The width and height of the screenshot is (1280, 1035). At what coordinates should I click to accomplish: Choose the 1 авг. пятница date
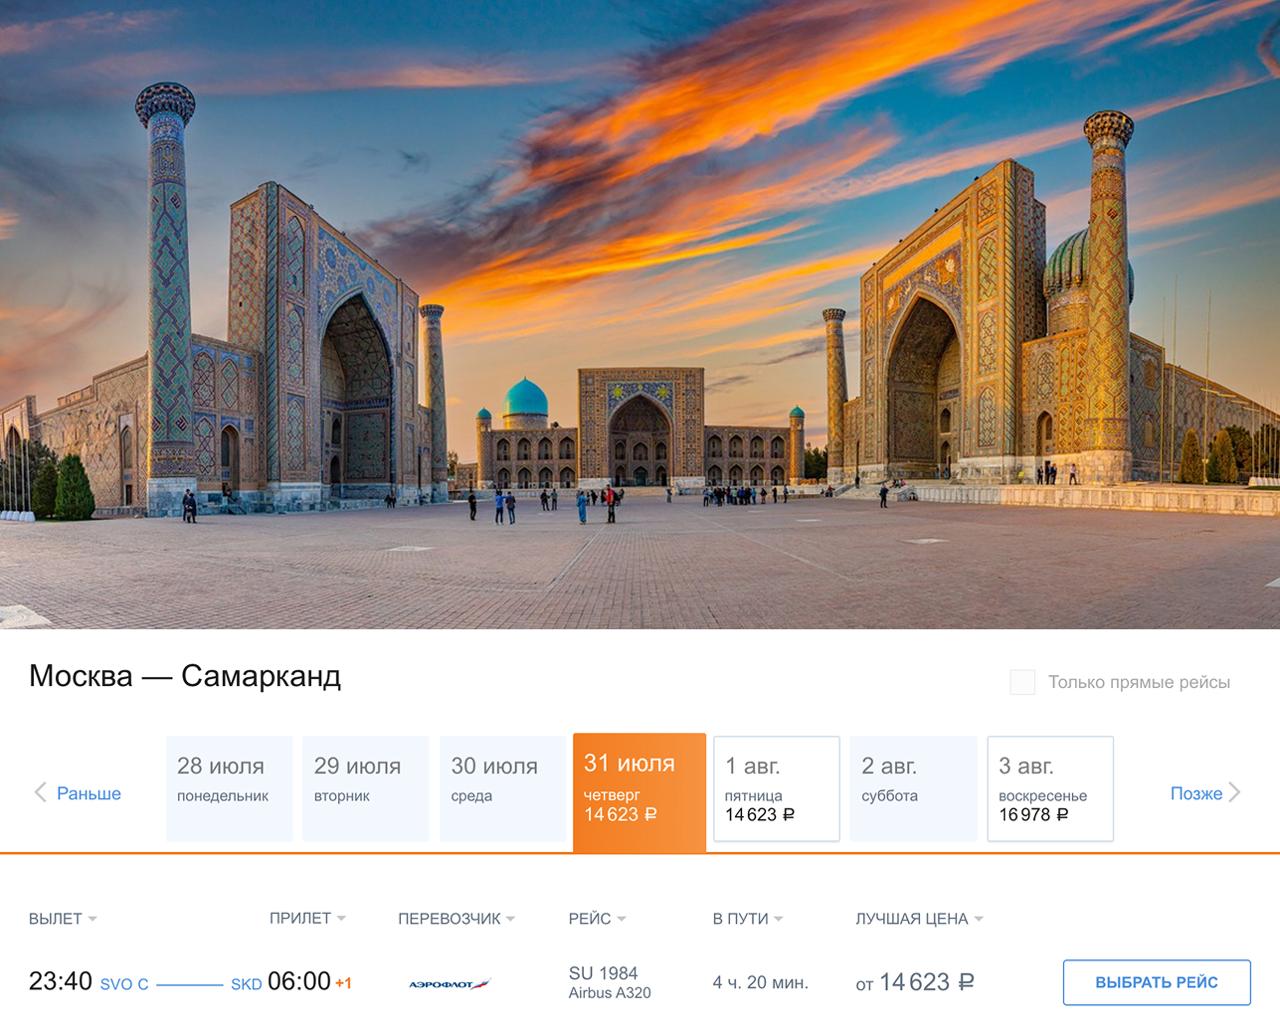pyautogui.click(x=776, y=790)
